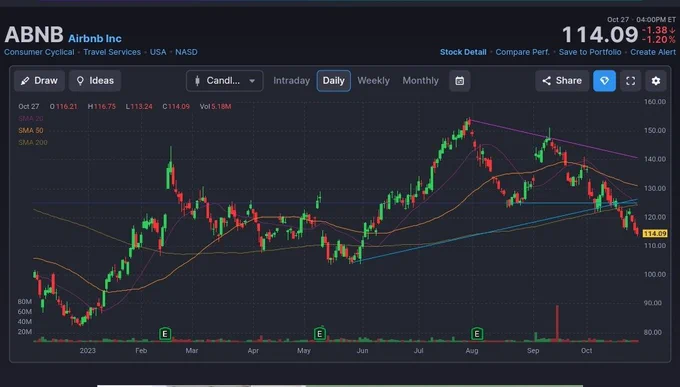
Task: Open chart settings gear
Action: (x=656, y=81)
